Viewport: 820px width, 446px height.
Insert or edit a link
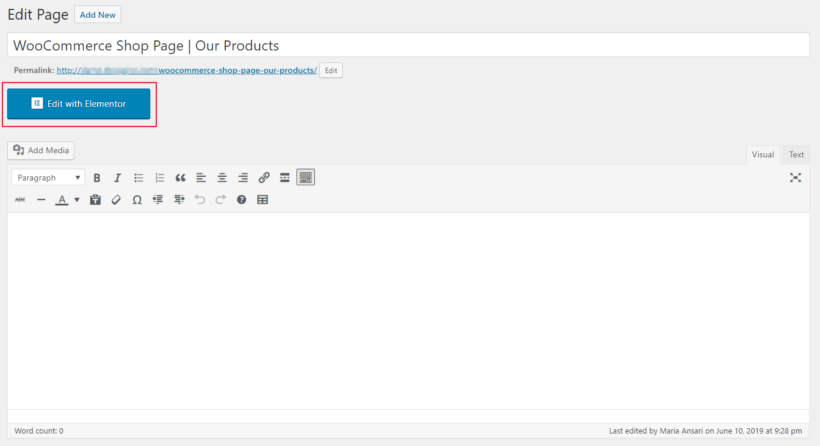[x=264, y=178]
